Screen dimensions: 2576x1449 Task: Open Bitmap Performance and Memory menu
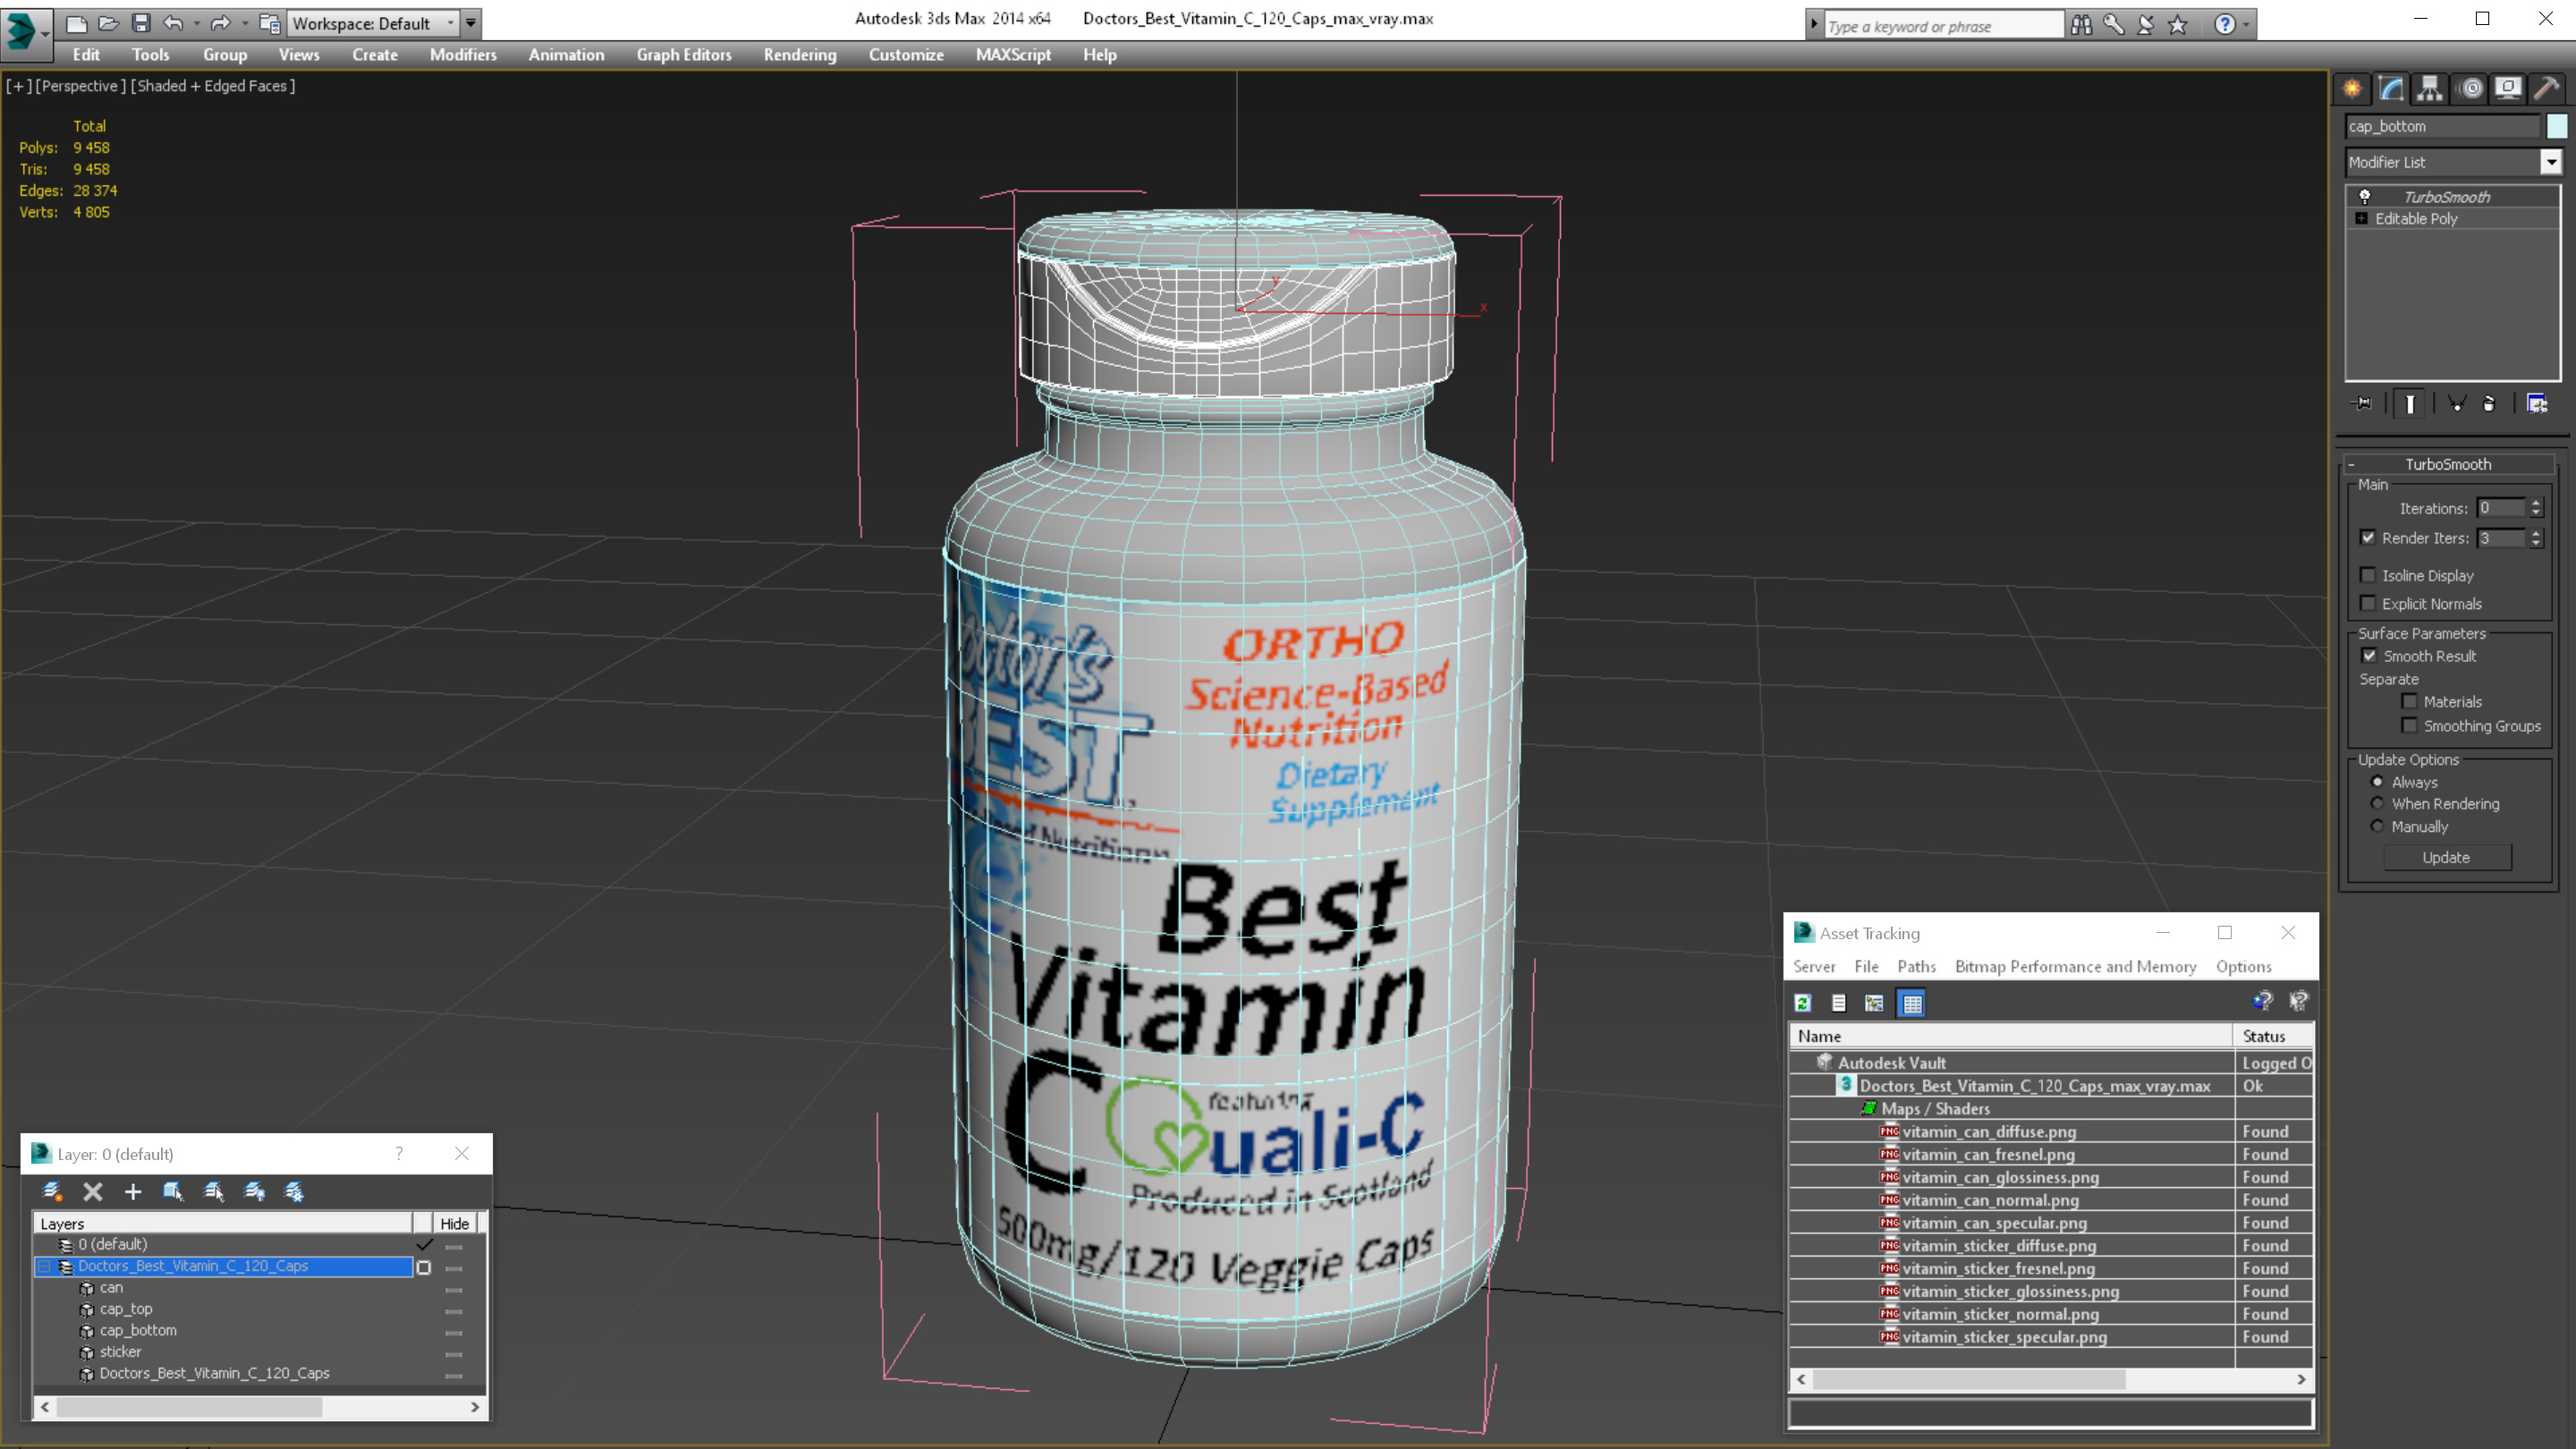[x=2075, y=966]
